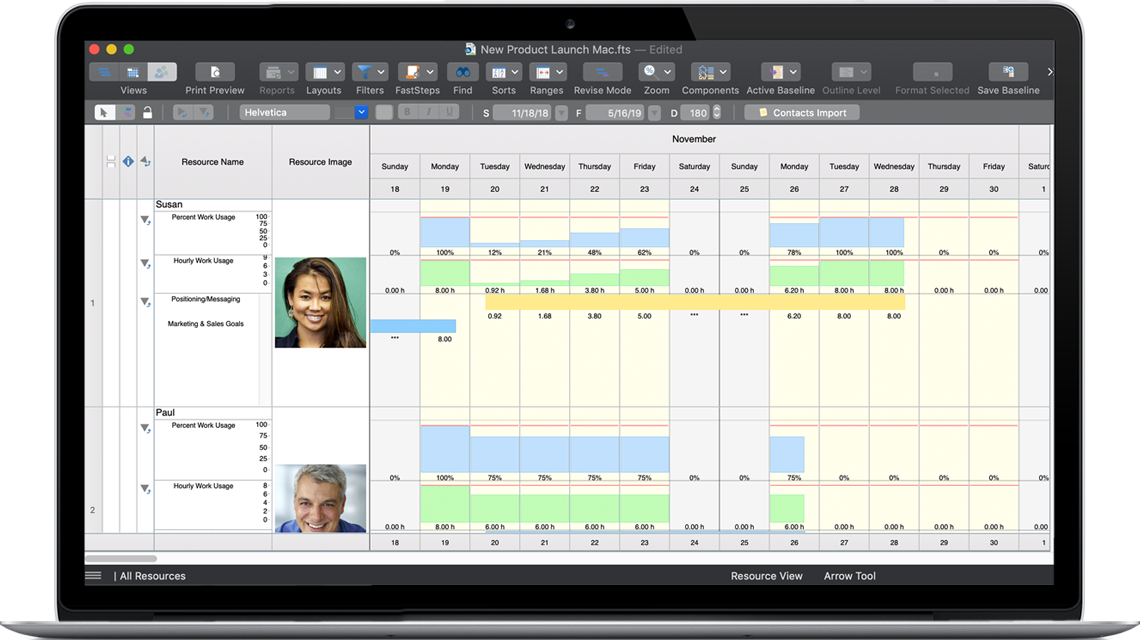The width and height of the screenshot is (1140, 640).
Task: Open the Filters tool
Action: pyautogui.click(x=363, y=72)
